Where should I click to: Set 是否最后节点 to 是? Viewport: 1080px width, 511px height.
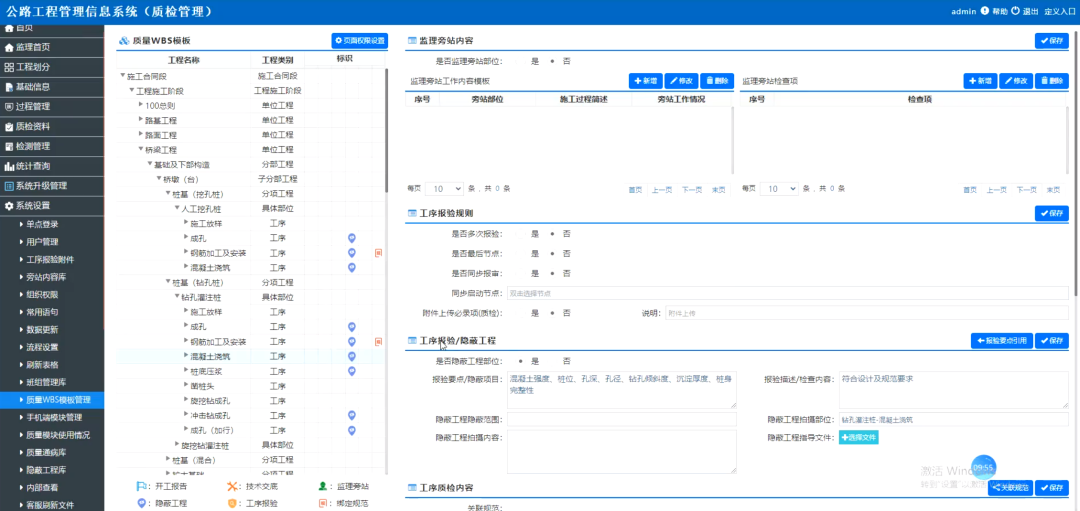pos(521,253)
